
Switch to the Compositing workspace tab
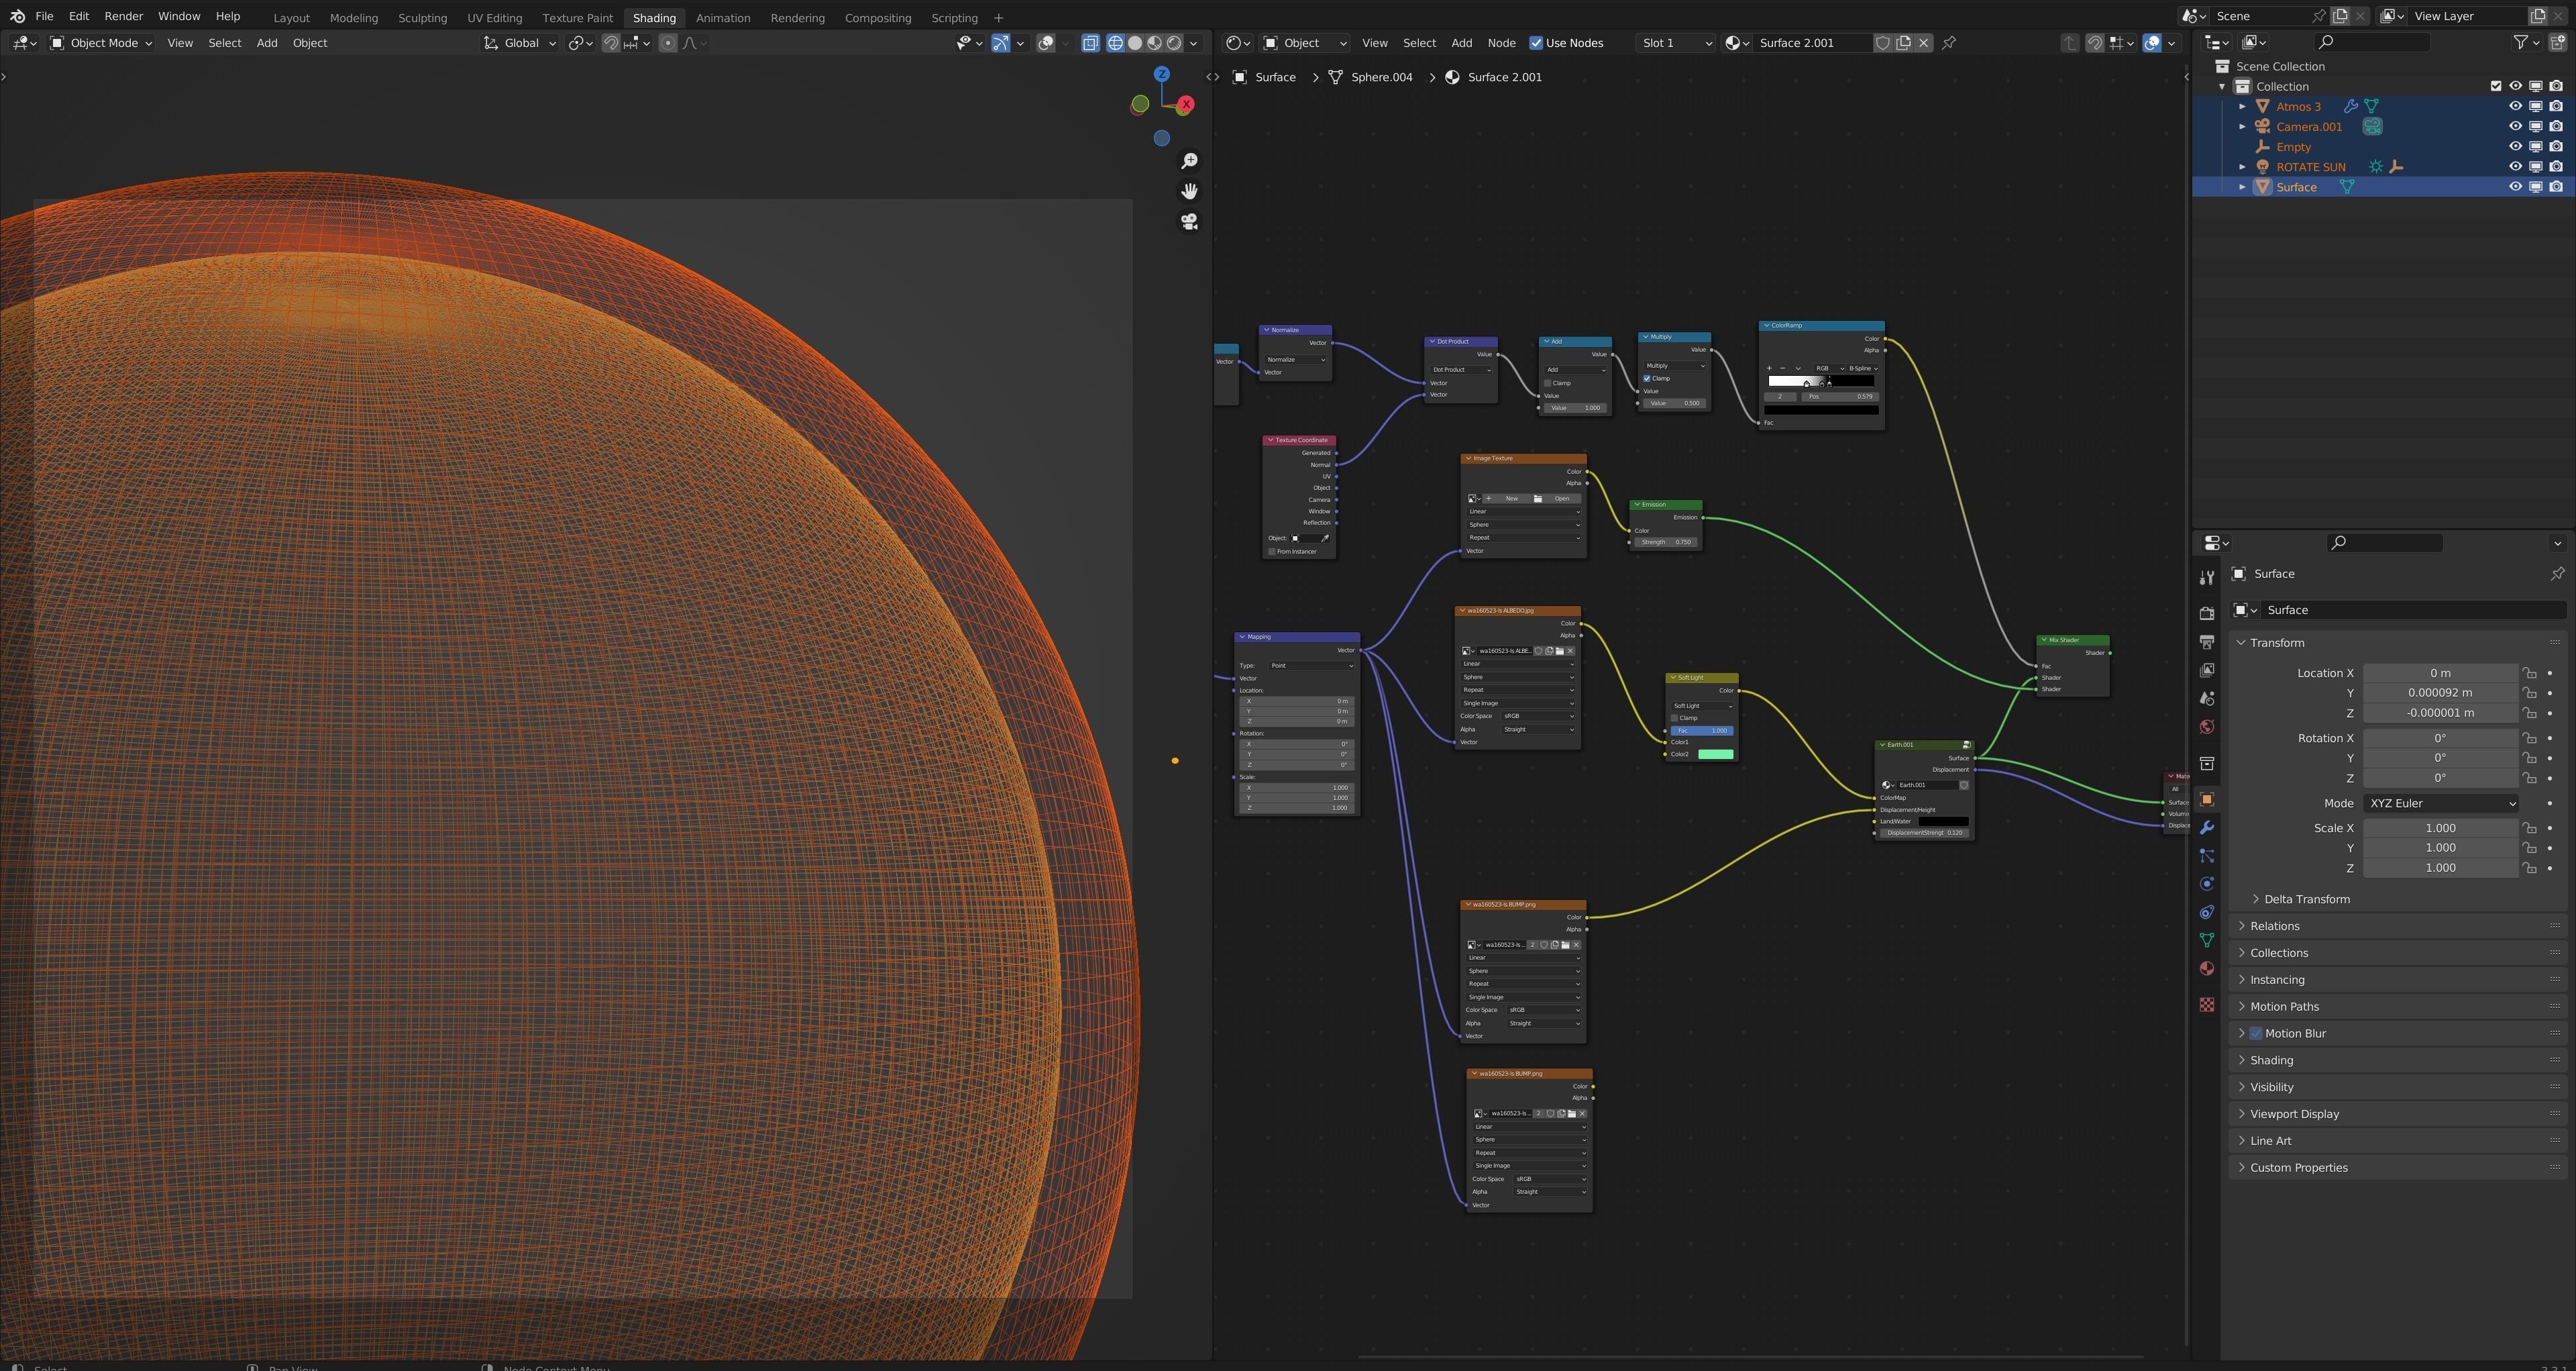point(877,18)
